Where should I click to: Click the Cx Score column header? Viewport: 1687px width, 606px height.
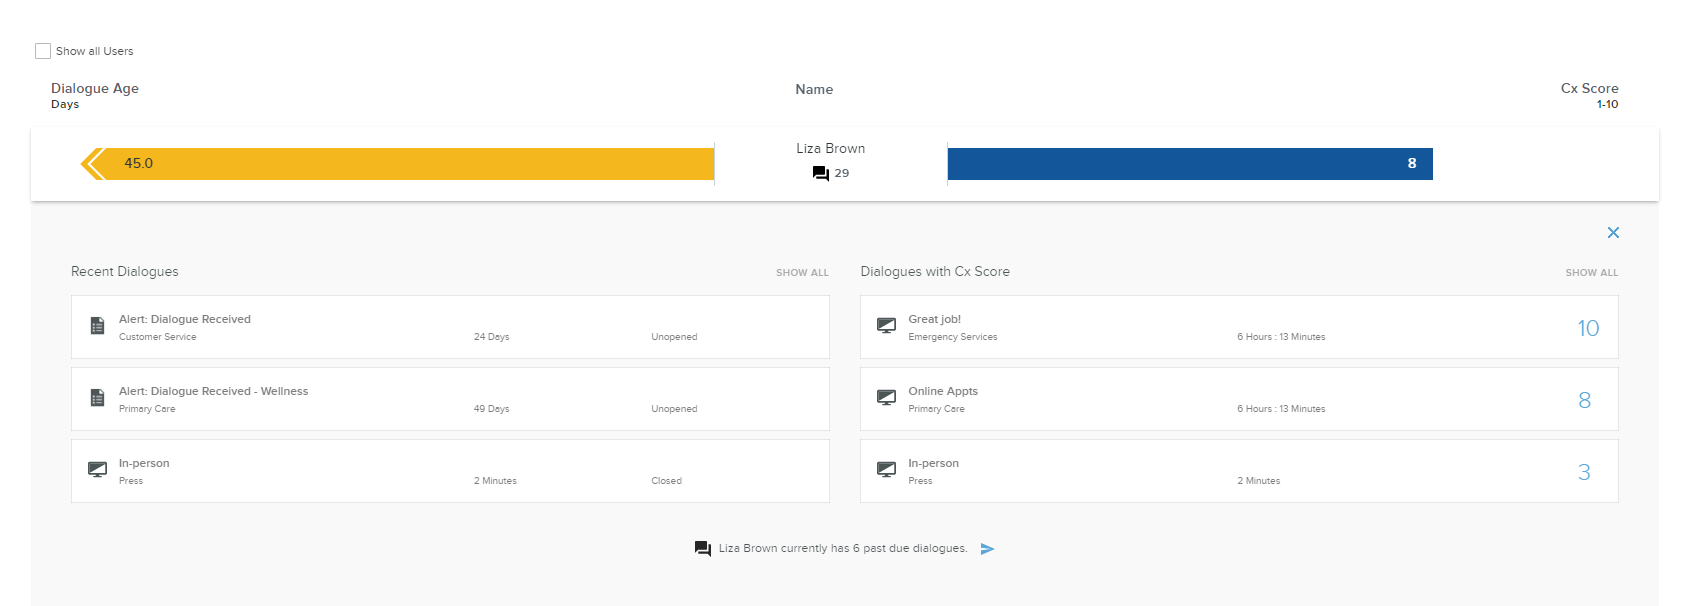pyautogui.click(x=1588, y=89)
